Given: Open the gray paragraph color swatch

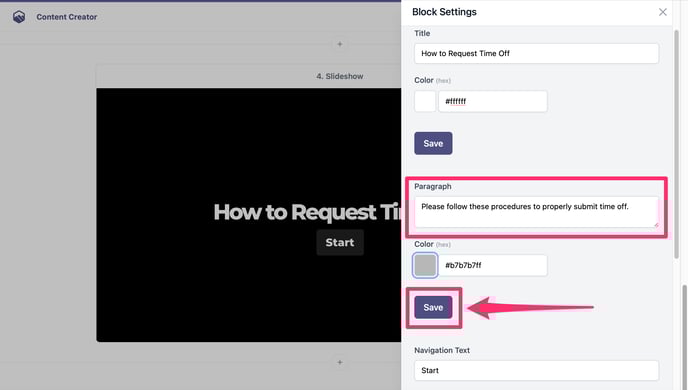Looking at the screenshot, I should (x=425, y=265).
